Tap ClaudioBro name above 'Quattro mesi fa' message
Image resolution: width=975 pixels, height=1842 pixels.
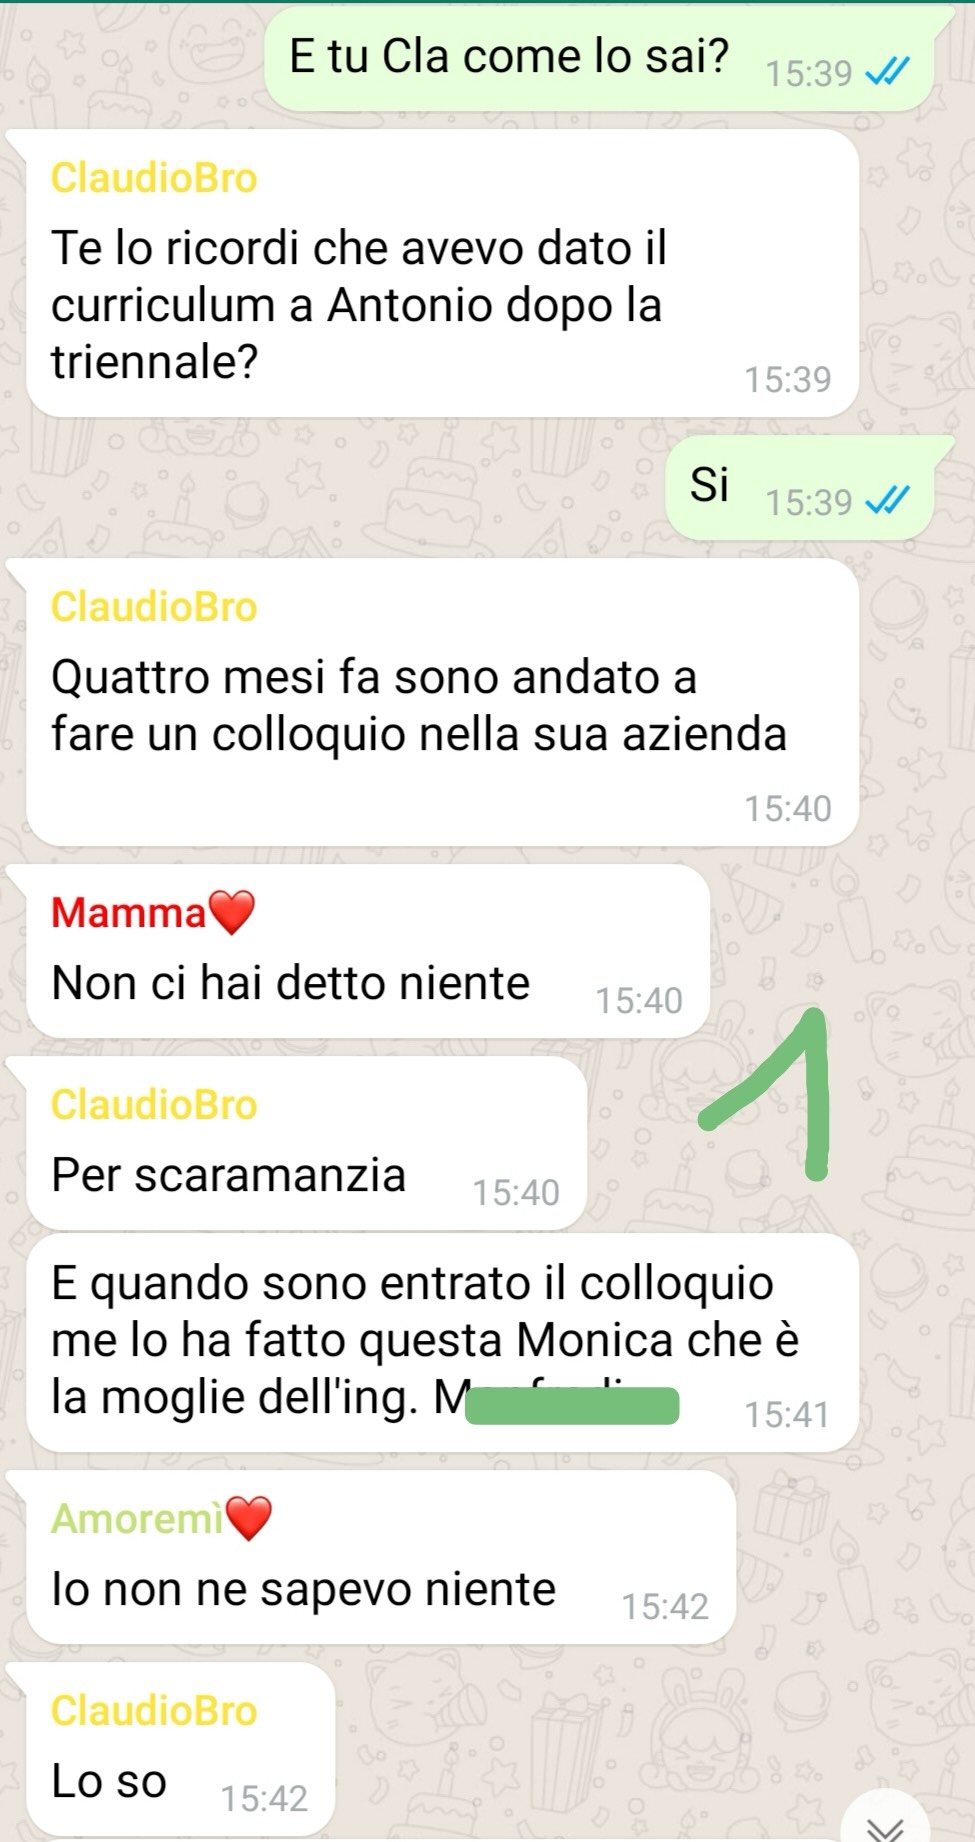[x=154, y=607]
